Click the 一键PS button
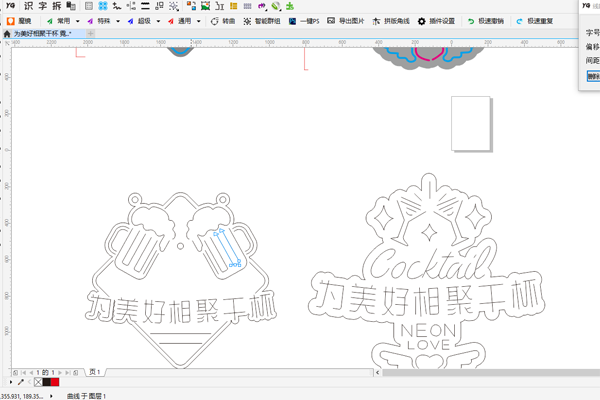The image size is (600, 400). [304, 21]
